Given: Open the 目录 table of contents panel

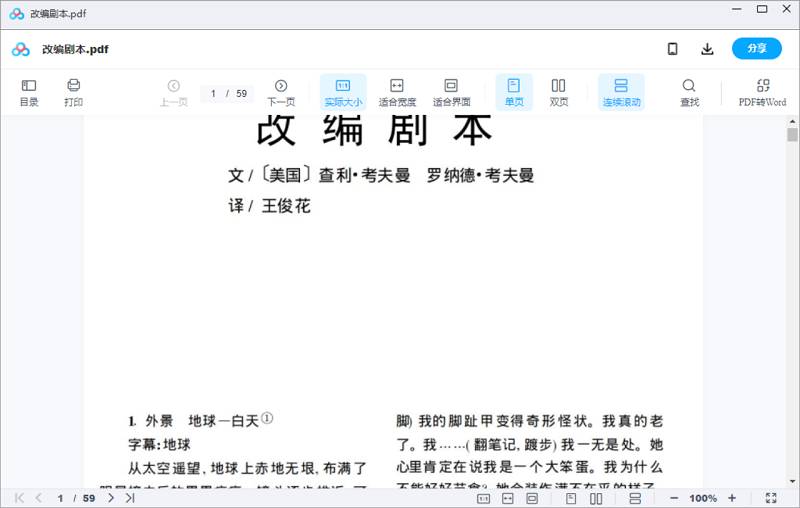Looking at the screenshot, I should tap(29, 92).
